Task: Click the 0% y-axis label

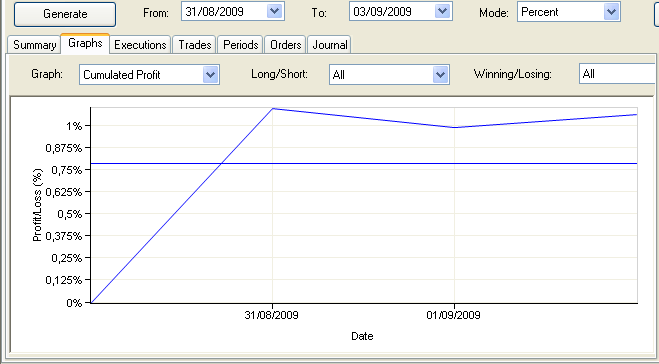Action: coord(74,303)
